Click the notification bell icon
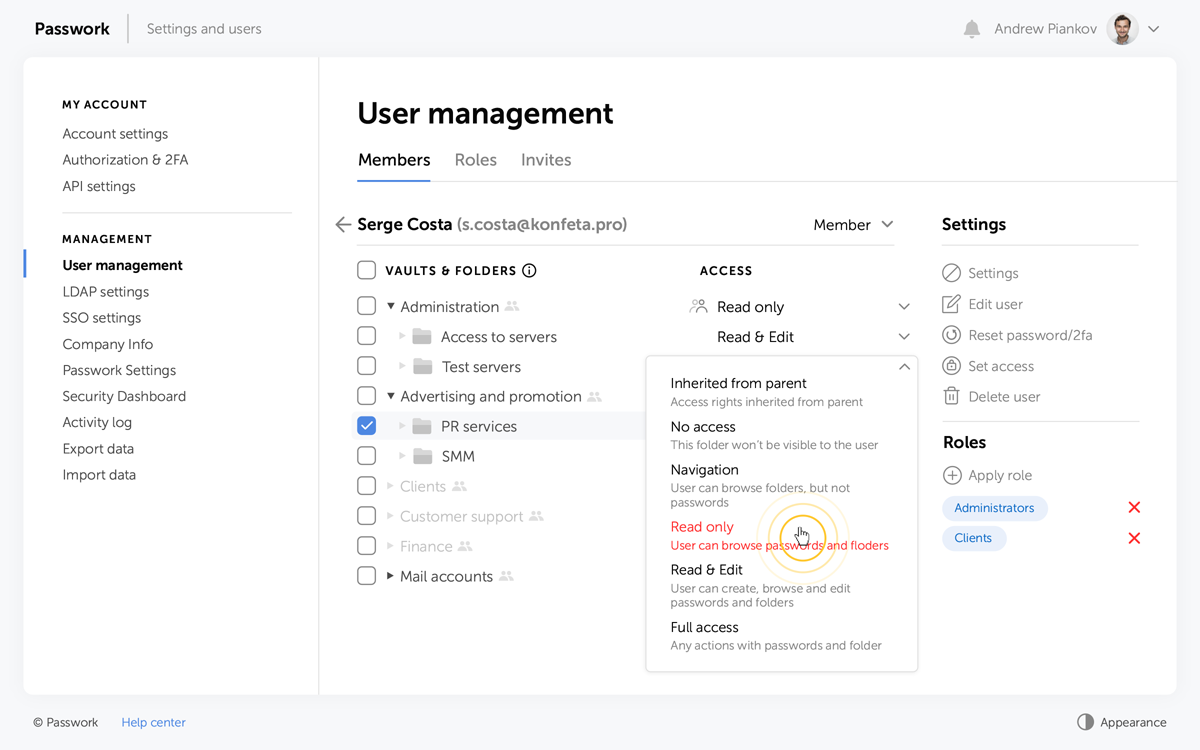The width and height of the screenshot is (1200, 750). pos(971,30)
